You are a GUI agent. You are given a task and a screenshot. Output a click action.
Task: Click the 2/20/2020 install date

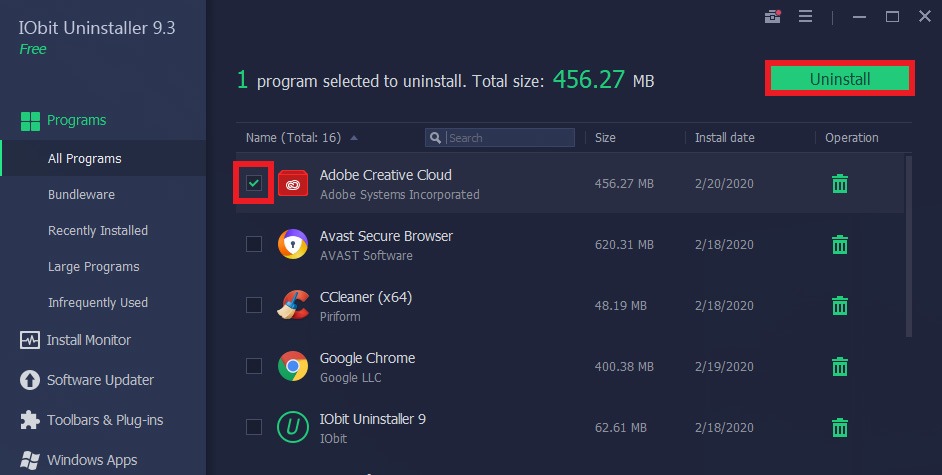tap(724, 184)
